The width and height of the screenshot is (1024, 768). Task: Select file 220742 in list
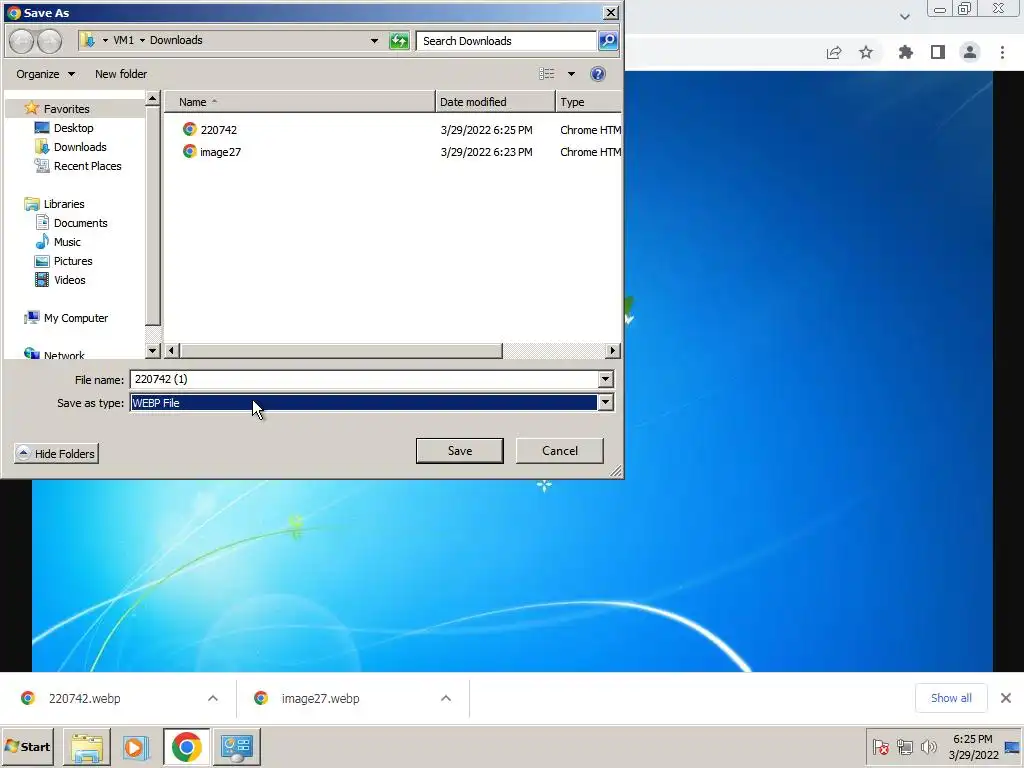219,130
